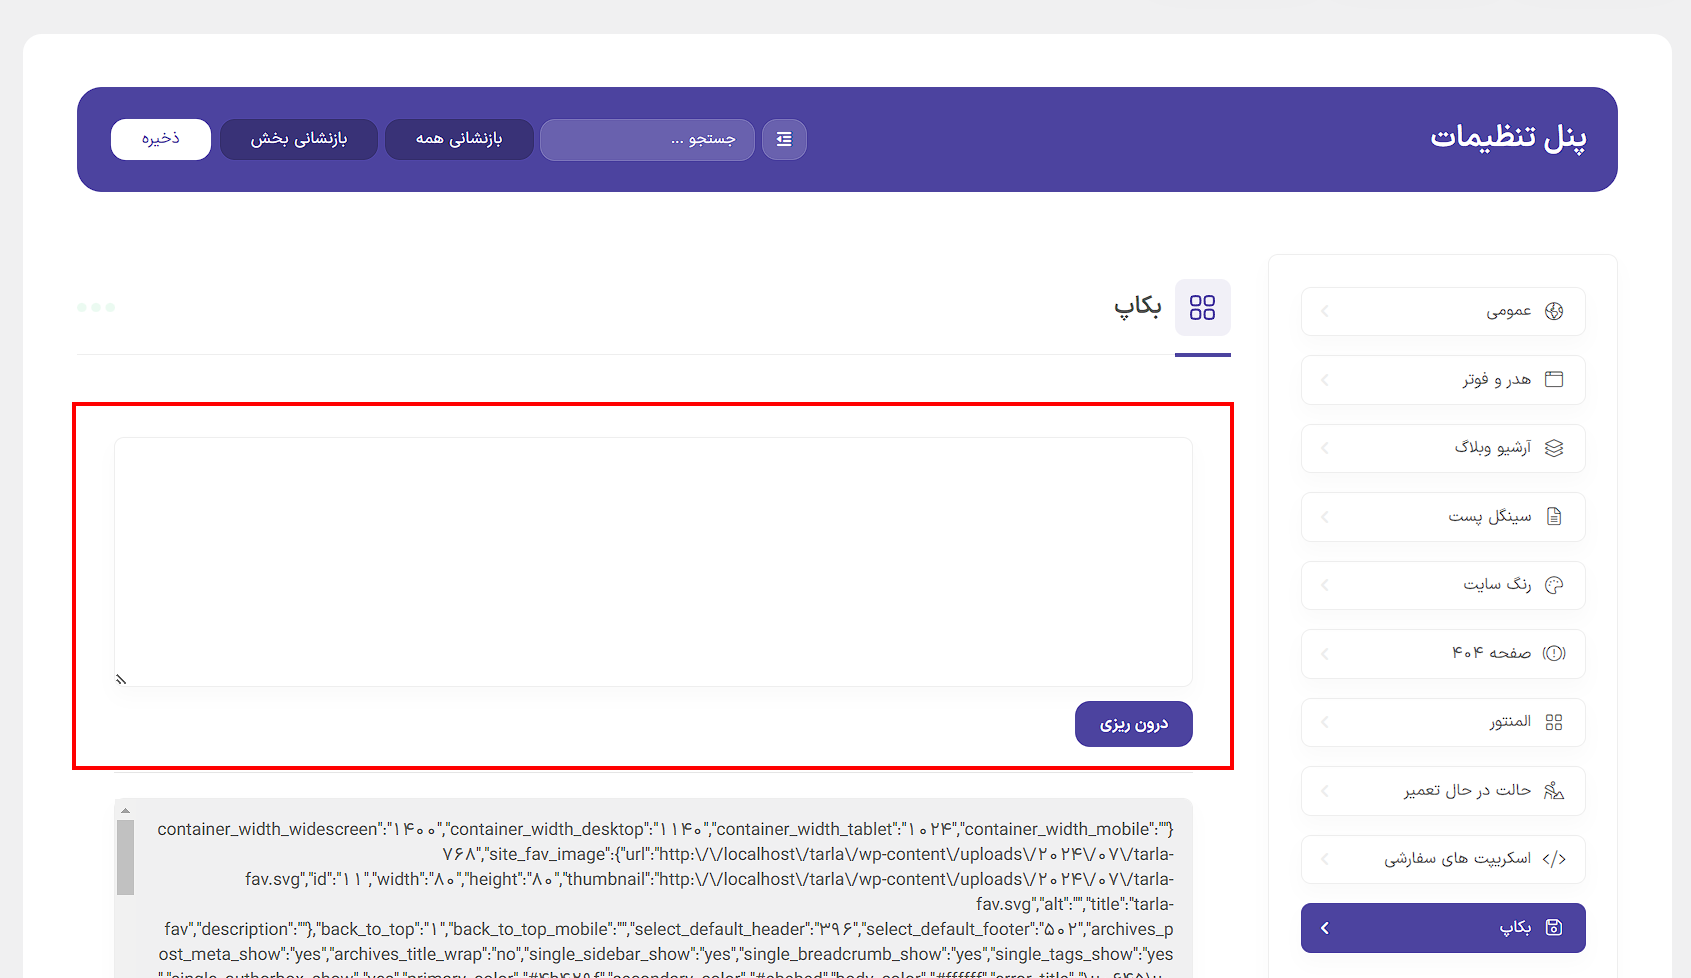1691x978 pixels.
Task: Expand the رنگ سایت section arrow
Action: (1325, 585)
